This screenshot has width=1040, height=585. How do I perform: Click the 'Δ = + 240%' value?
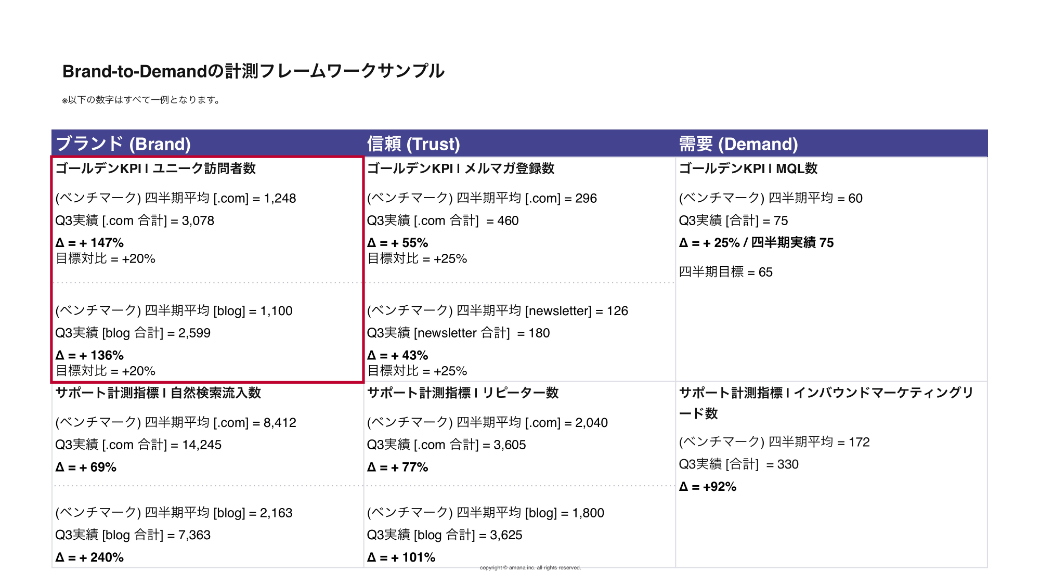90,557
